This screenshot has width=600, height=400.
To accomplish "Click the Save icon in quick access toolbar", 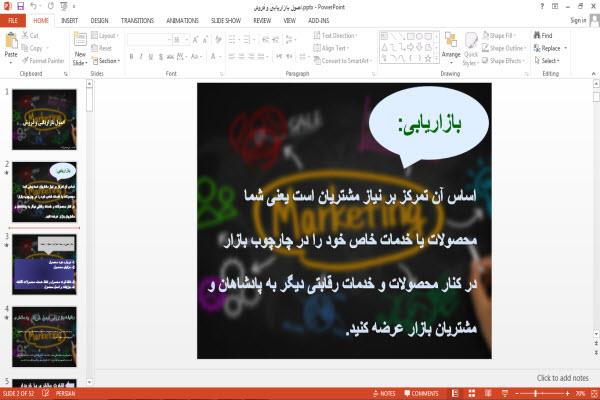I will (21, 6).
